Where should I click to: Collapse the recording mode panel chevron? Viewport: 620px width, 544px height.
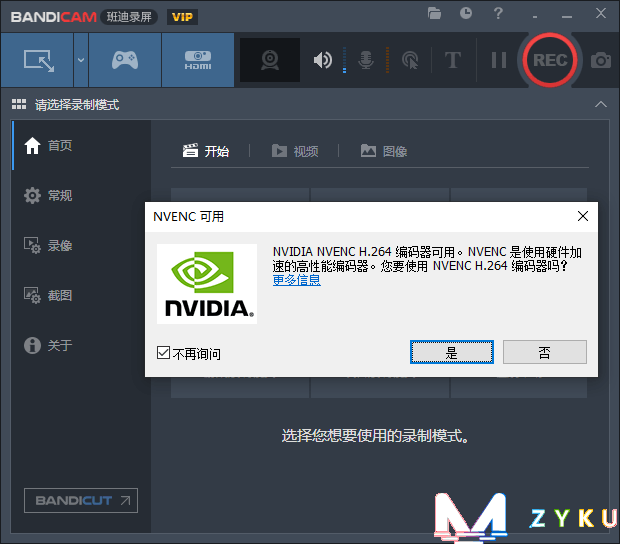click(601, 104)
